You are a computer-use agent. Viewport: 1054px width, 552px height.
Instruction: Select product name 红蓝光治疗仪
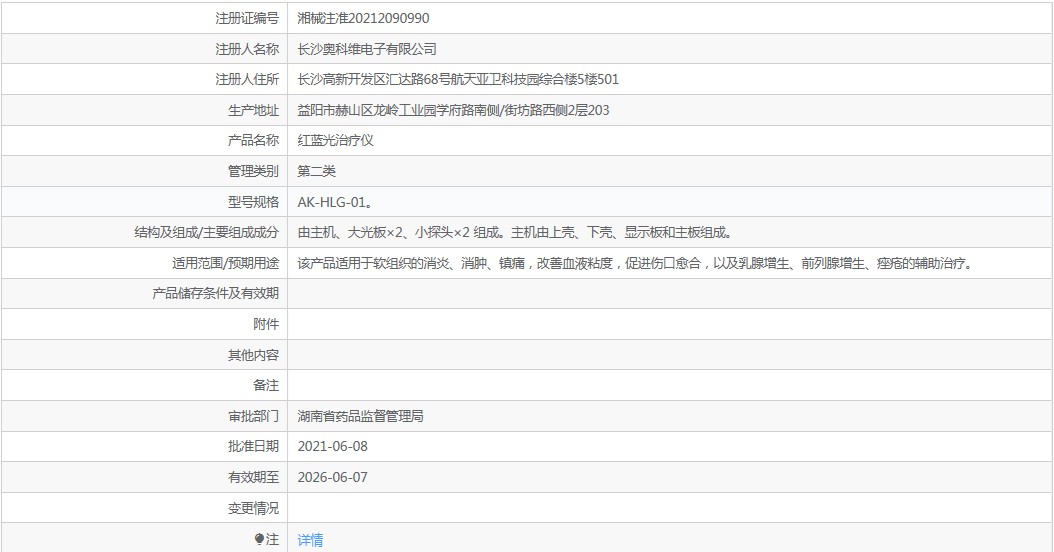click(335, 141)
